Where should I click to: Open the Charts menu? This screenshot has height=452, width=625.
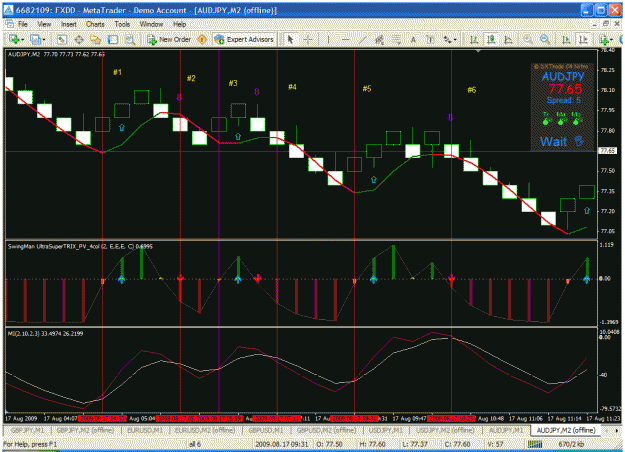95,24
